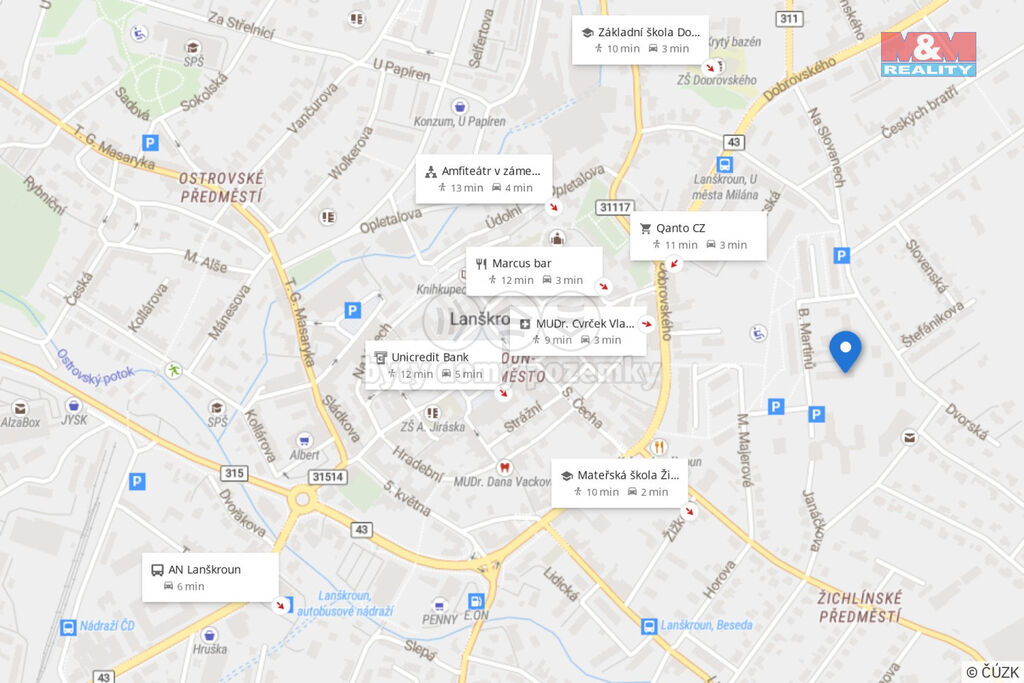Click the blue property location pin

tap(845, 351)
